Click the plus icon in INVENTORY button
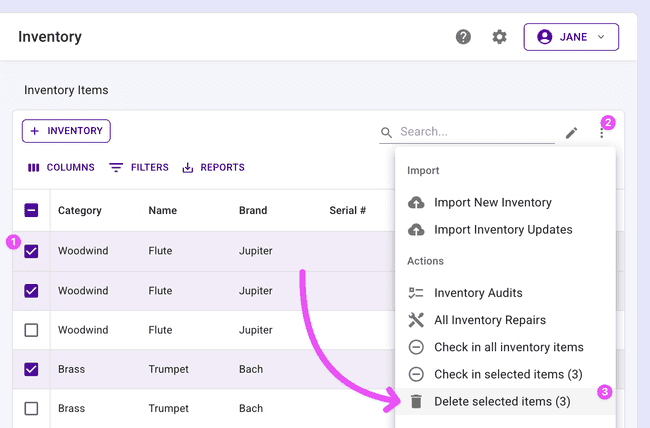Screen dimensions: 650x428 point(35,131)
